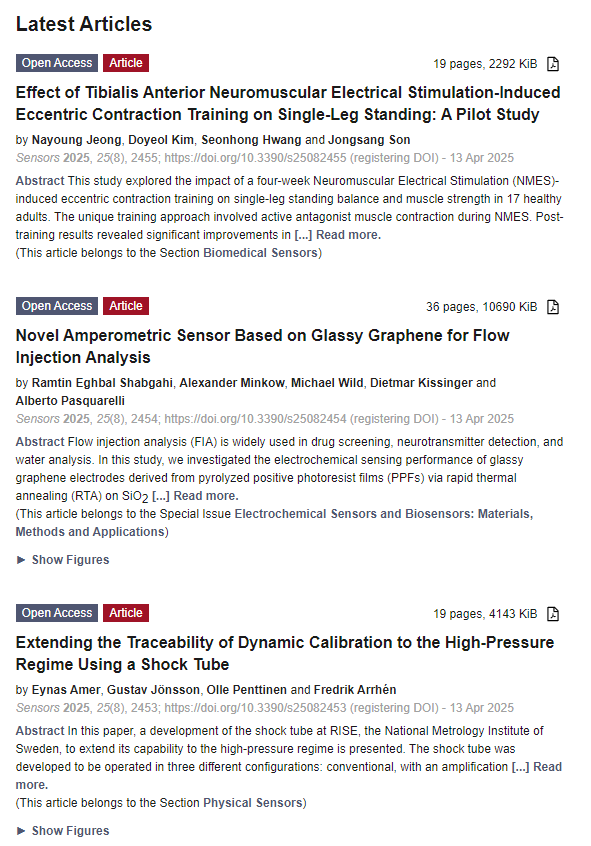Open Novel Amperometric Sensor article title

click(x=262, y=346)
